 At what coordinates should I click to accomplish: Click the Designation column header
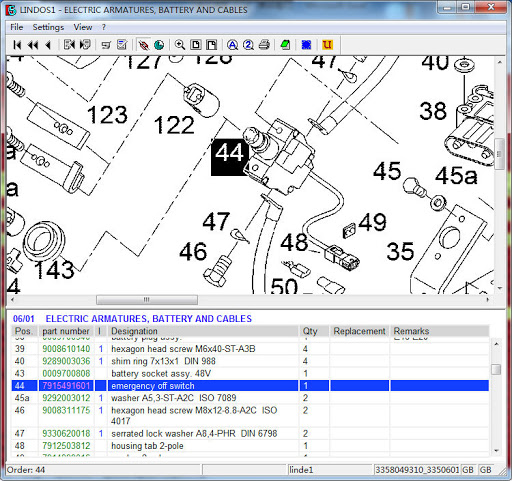[203, 331]
